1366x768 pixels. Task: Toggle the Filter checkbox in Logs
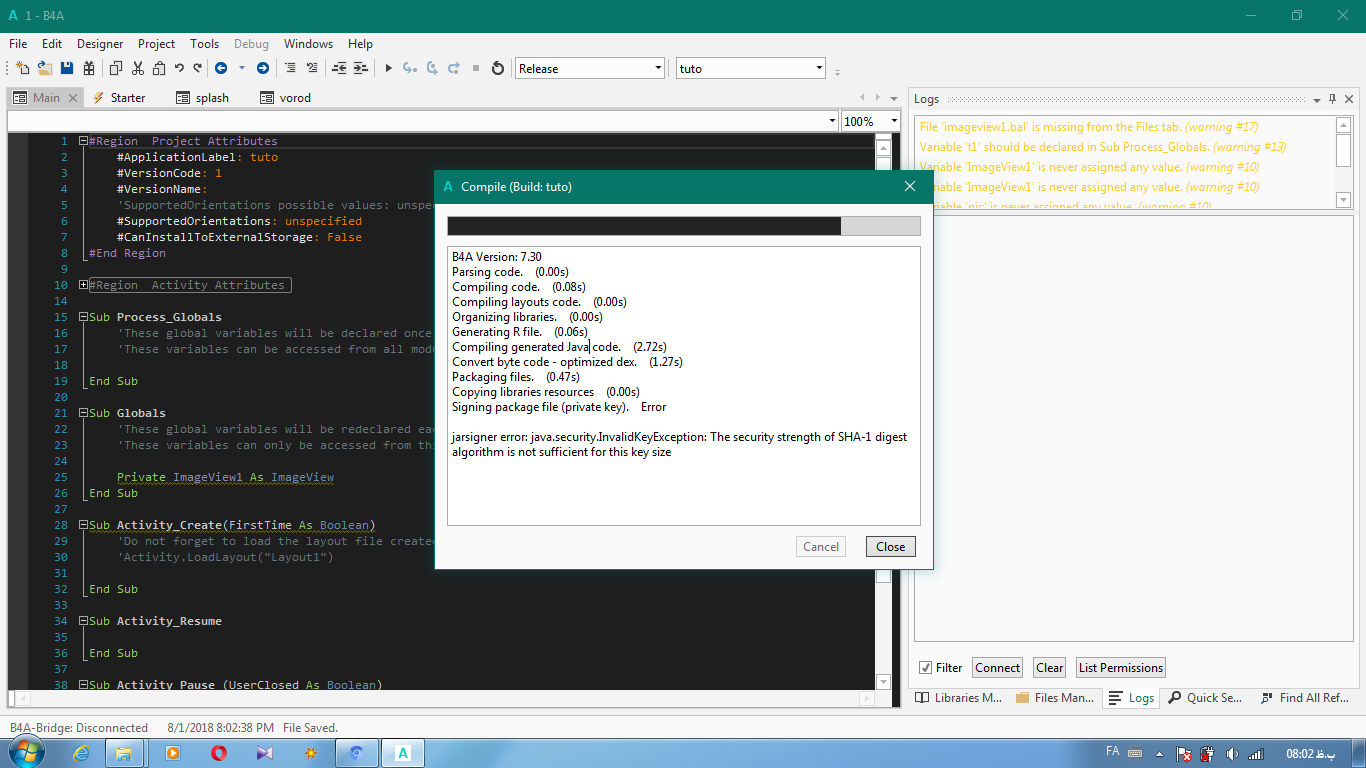pyautogui.click(x=926, y=668)
